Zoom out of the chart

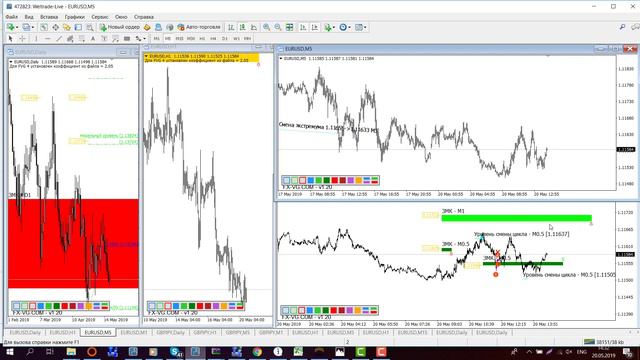pos(278,27)
